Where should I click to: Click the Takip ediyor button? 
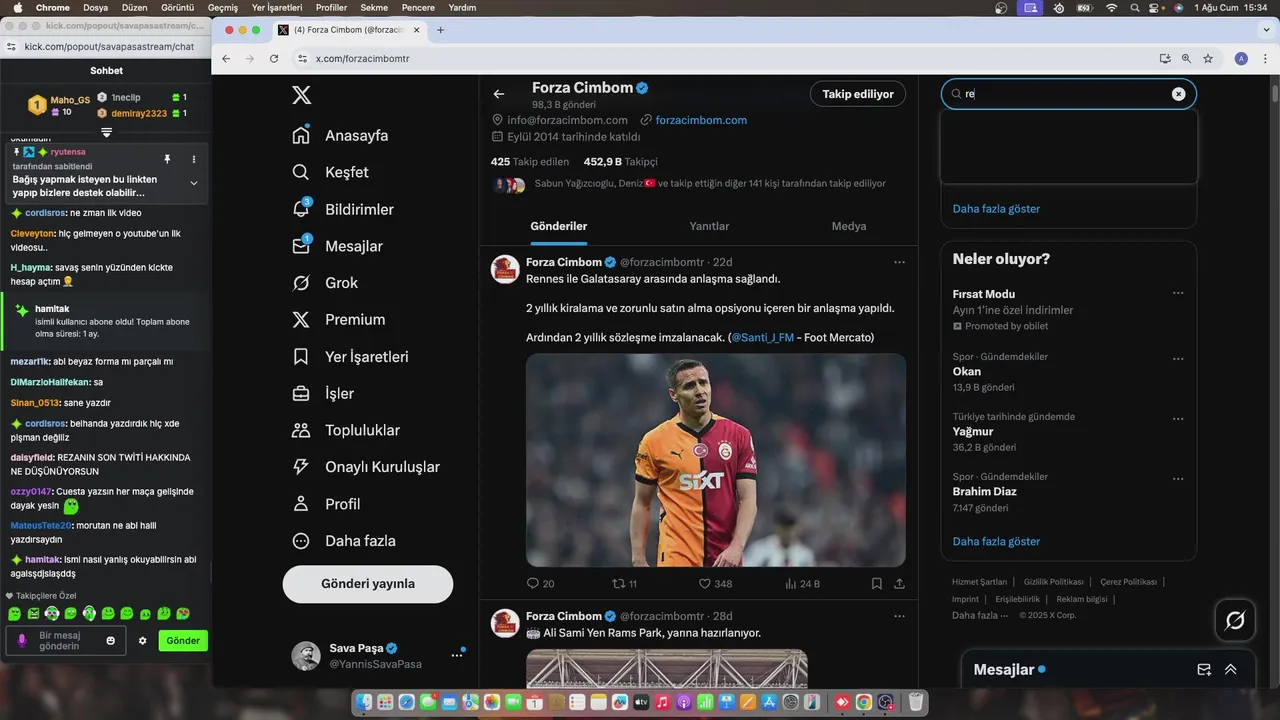point(858,94)
